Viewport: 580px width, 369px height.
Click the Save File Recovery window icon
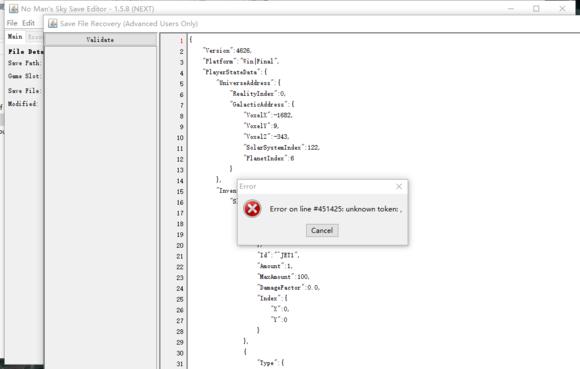pos(53,24)
